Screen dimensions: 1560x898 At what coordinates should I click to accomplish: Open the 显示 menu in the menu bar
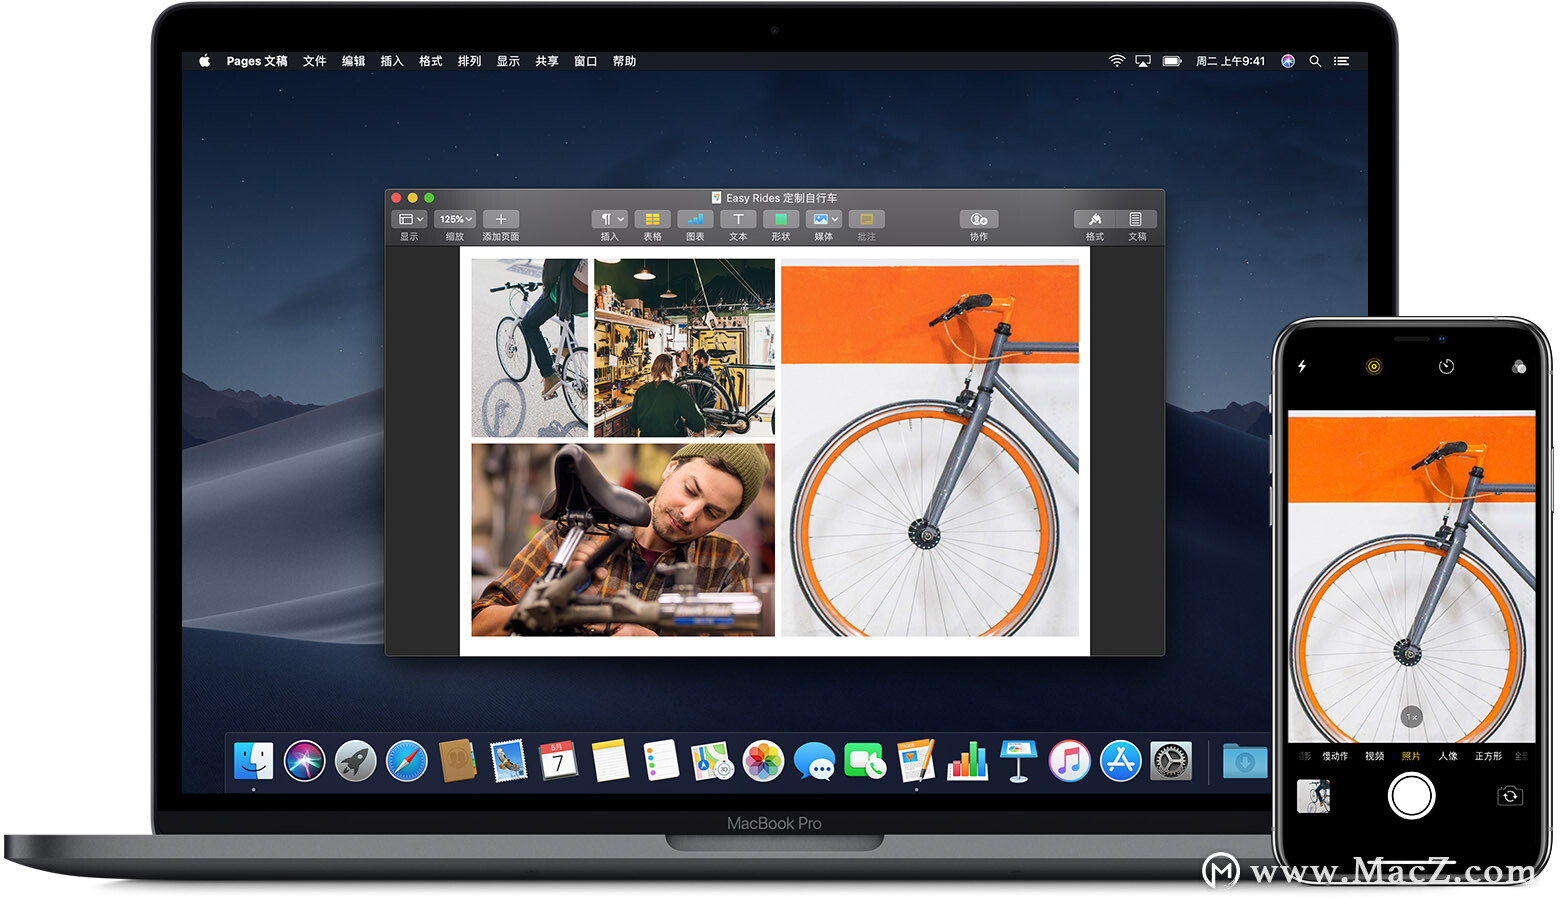[x=508, y=61]
